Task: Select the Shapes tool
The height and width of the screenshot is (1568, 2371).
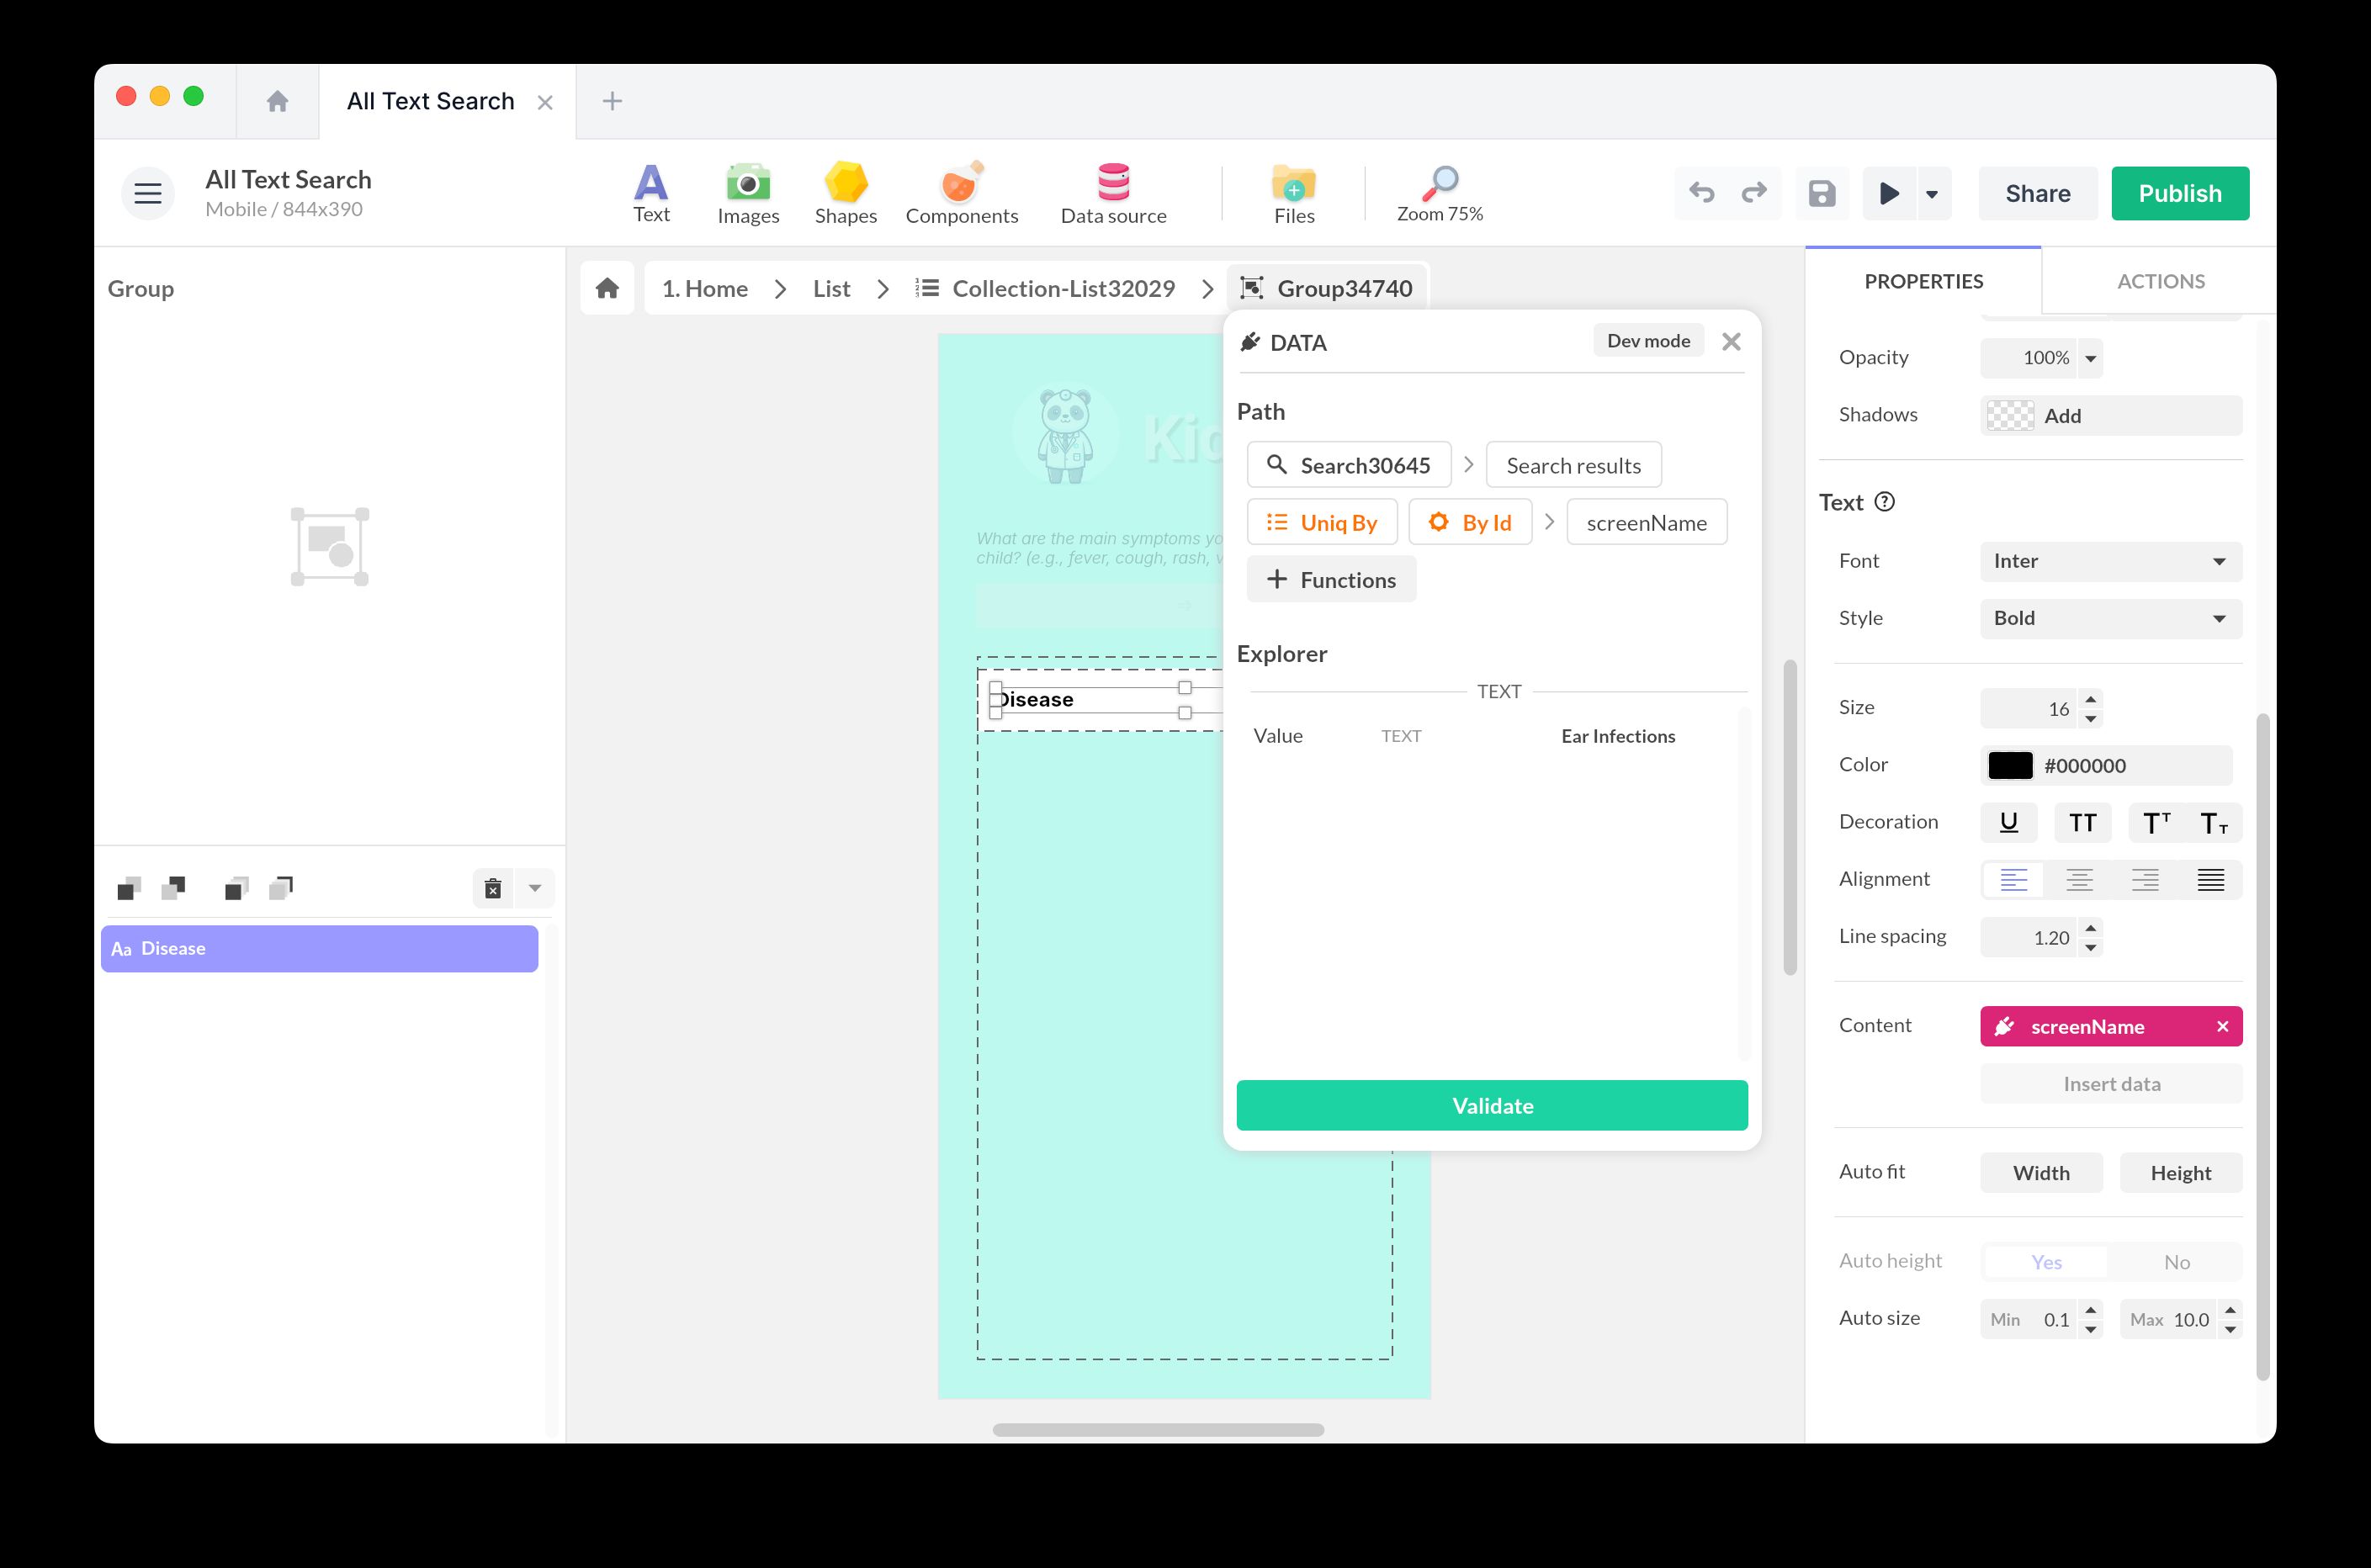Action: pyautogui.click(x=845, y=192)
